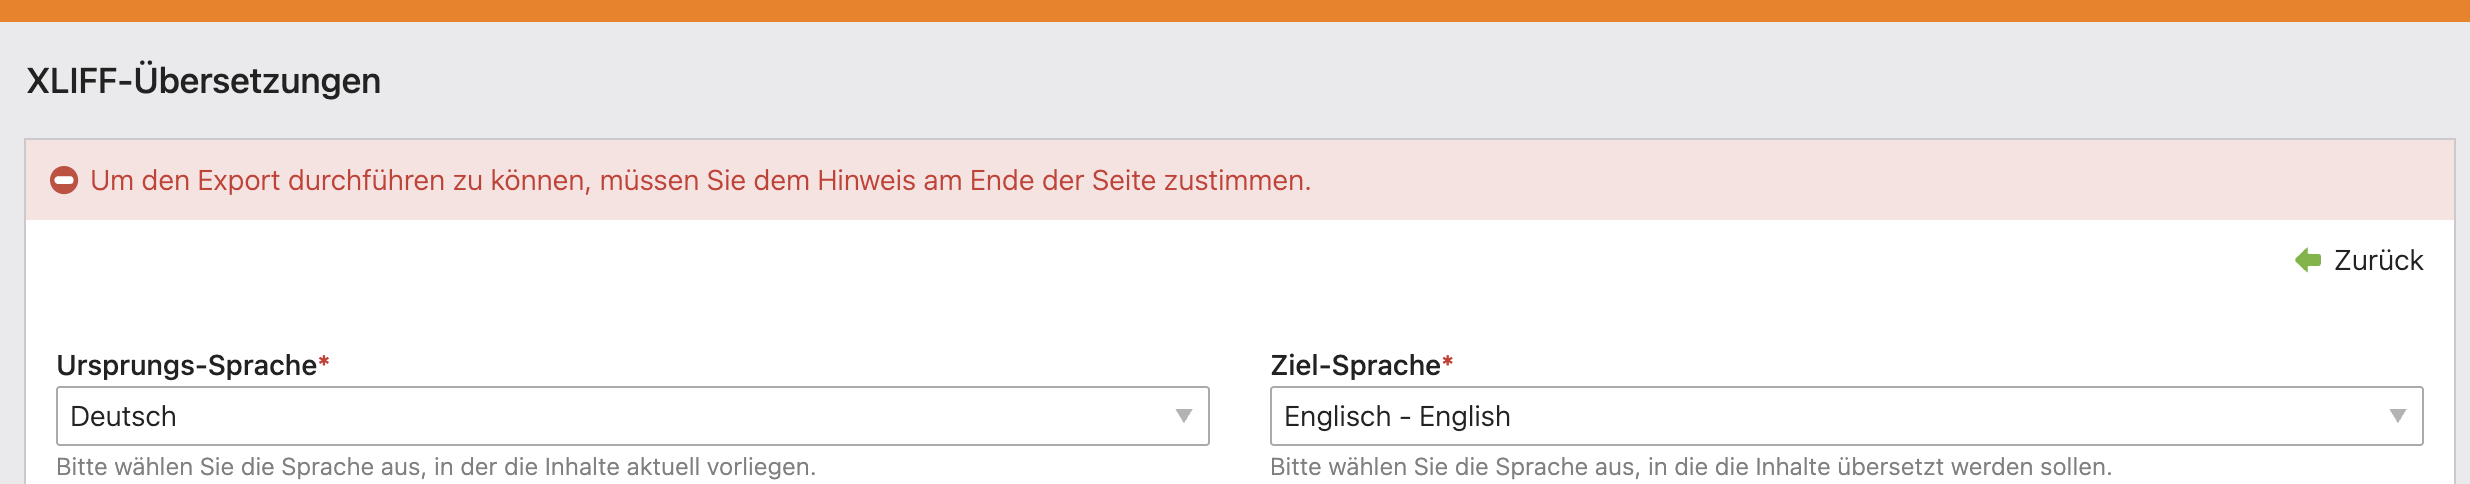Click the red asterisk beside Ziel-Sprache
This screenshot has width=2470, height=484.
1448,363
